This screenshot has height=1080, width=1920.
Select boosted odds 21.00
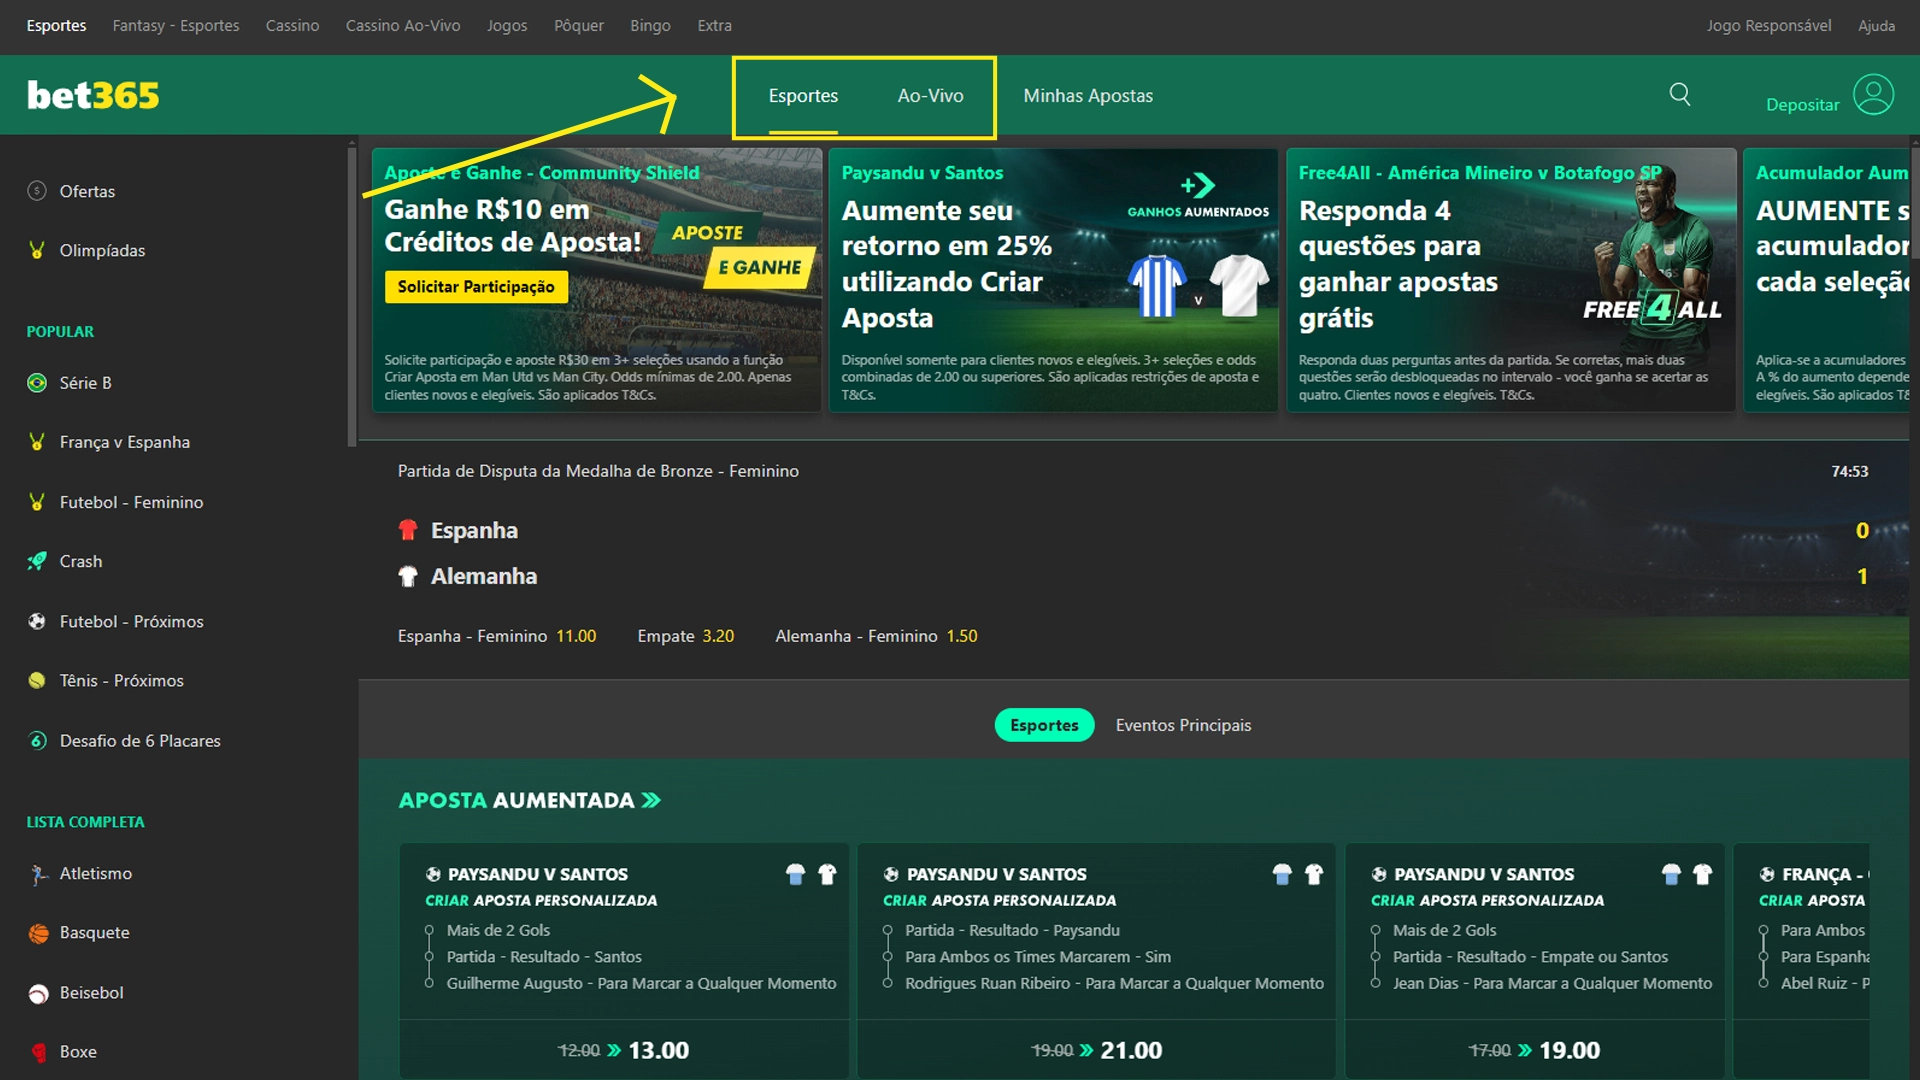1096,1050
